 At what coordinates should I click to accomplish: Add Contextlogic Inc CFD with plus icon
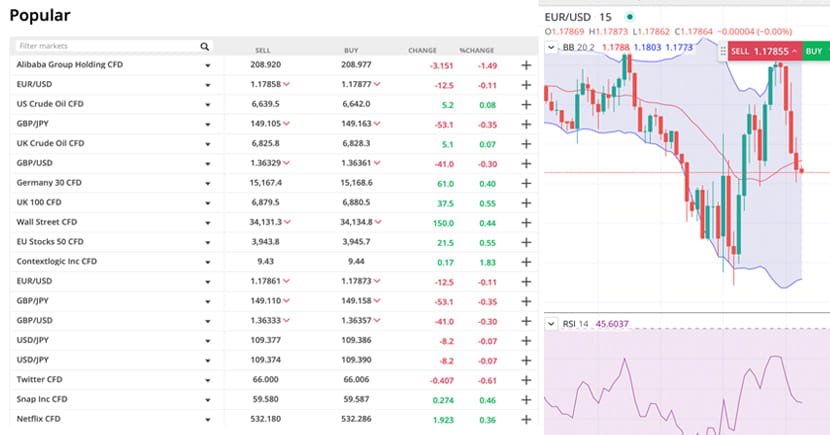tap(526, 262)
